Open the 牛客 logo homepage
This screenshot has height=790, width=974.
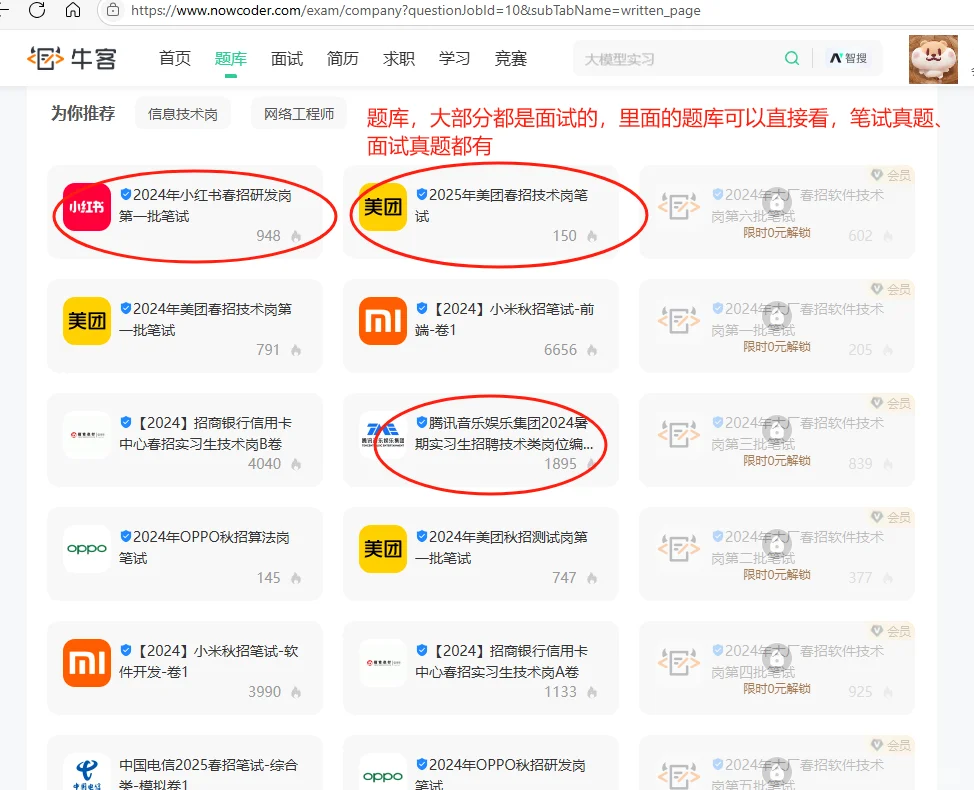tap(71, 58)
